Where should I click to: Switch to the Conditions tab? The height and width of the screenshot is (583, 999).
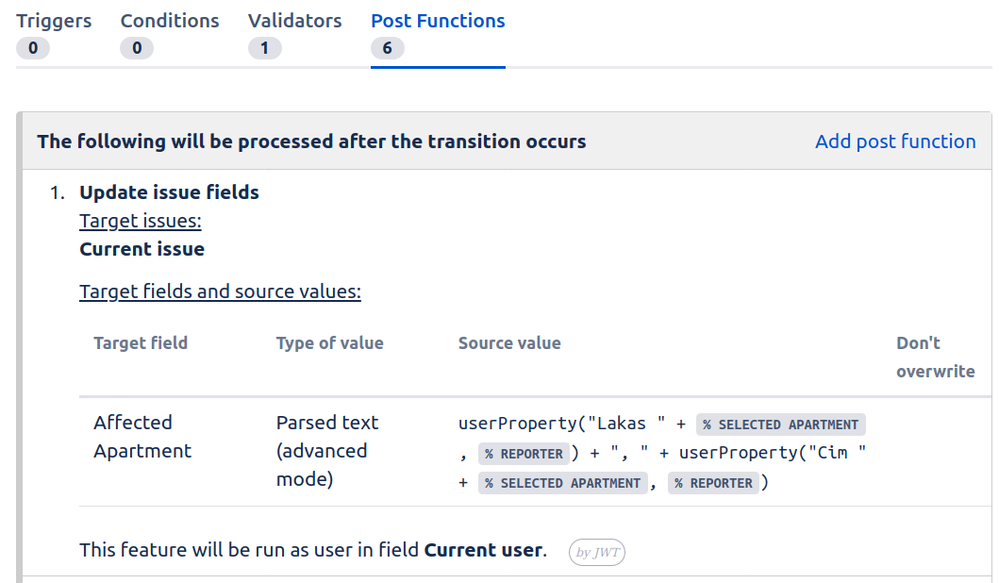[x=170, y=21]
